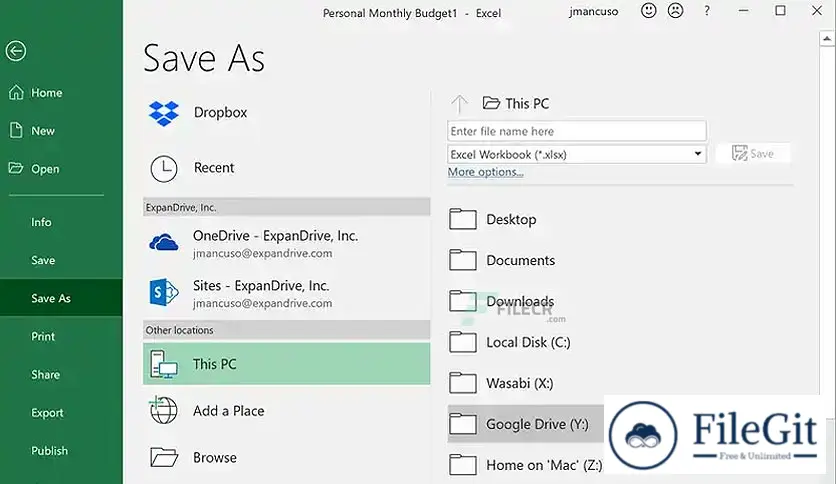Click the Local Disk (C:) folder icon

[x=463, y=342]
